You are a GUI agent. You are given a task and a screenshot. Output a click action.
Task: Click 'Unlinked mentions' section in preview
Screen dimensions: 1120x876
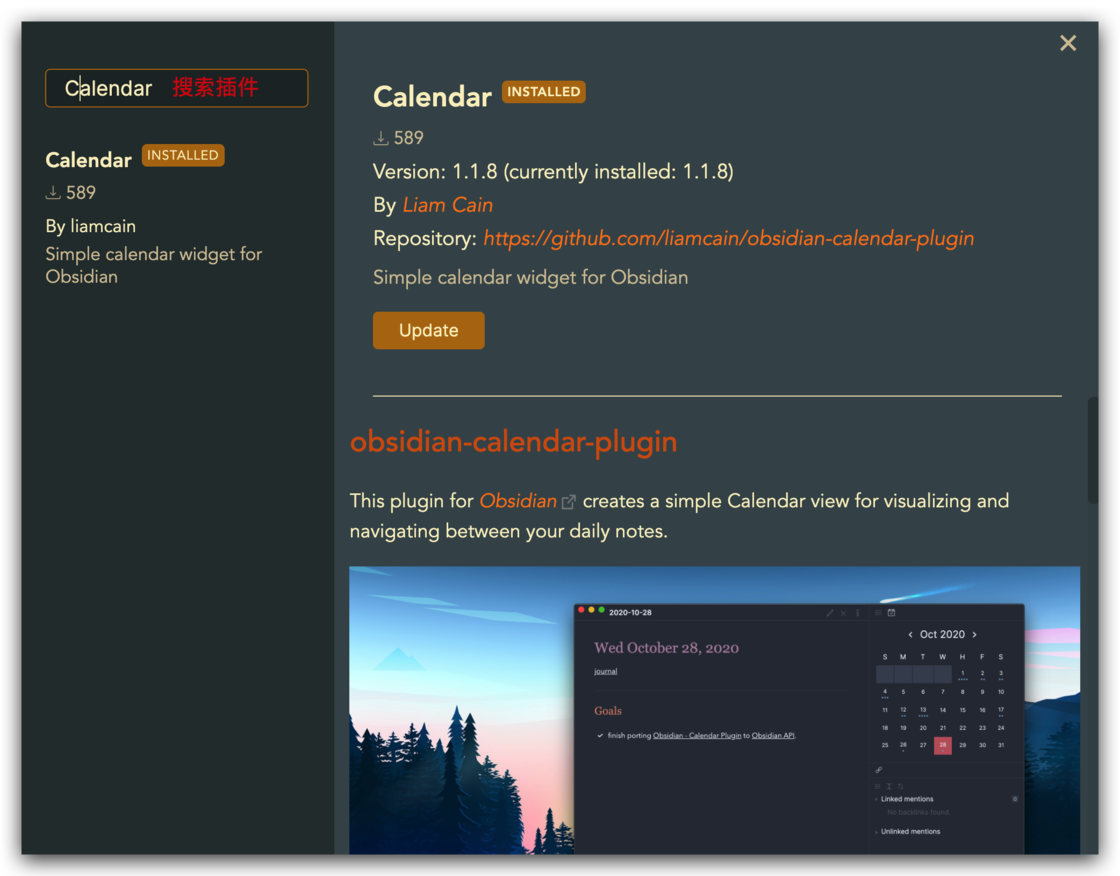(911, 831)
